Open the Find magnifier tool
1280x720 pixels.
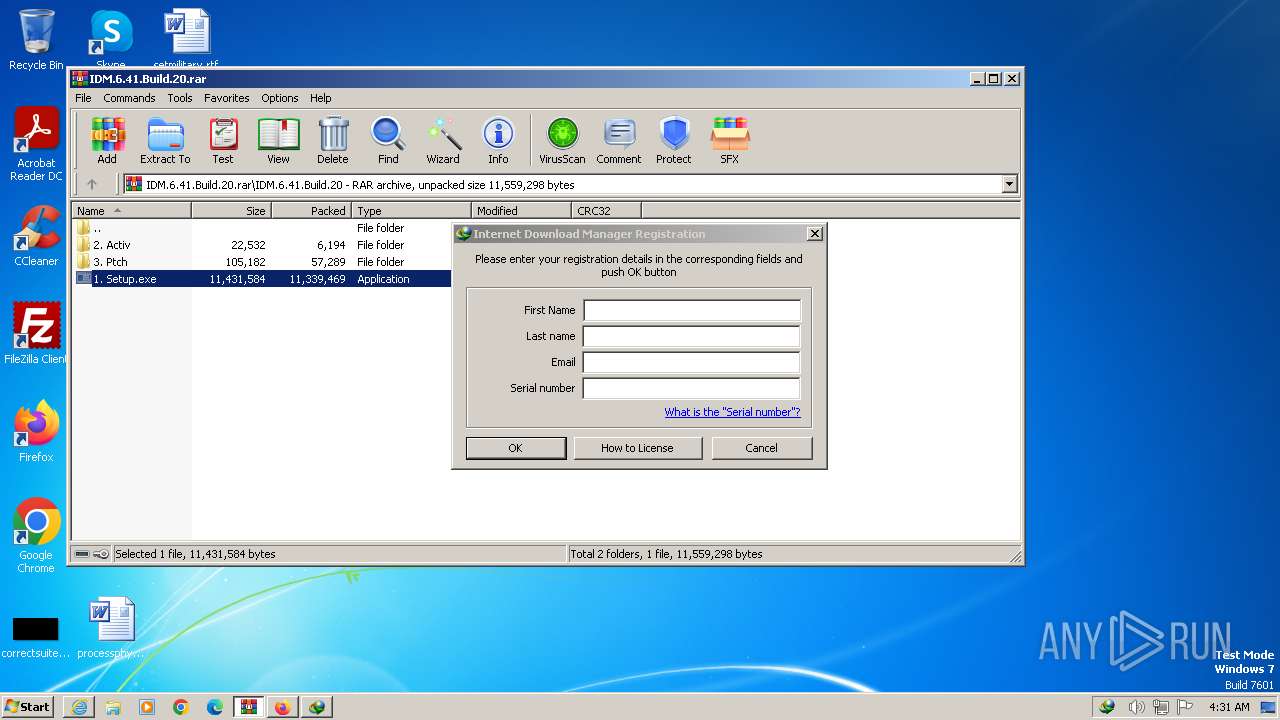[x=388, y=141]
